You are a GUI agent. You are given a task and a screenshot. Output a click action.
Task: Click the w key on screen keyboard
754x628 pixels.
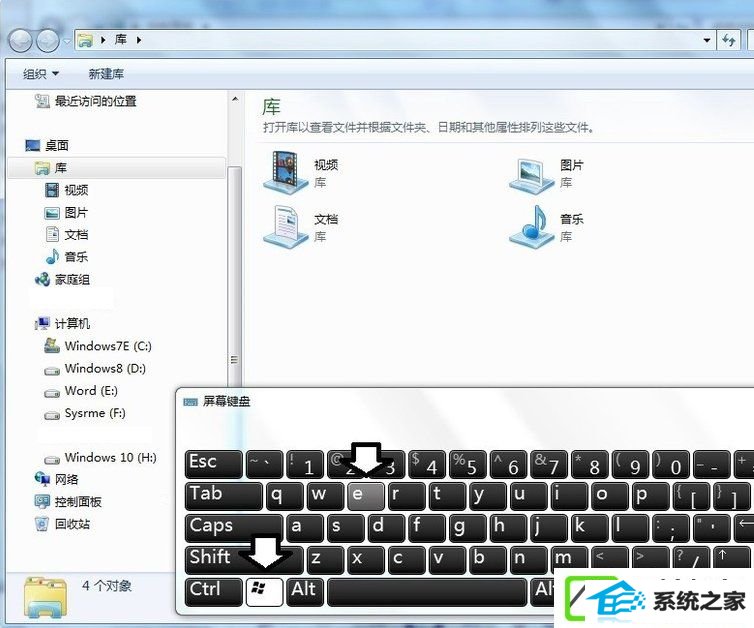click(x=326, y=496)
